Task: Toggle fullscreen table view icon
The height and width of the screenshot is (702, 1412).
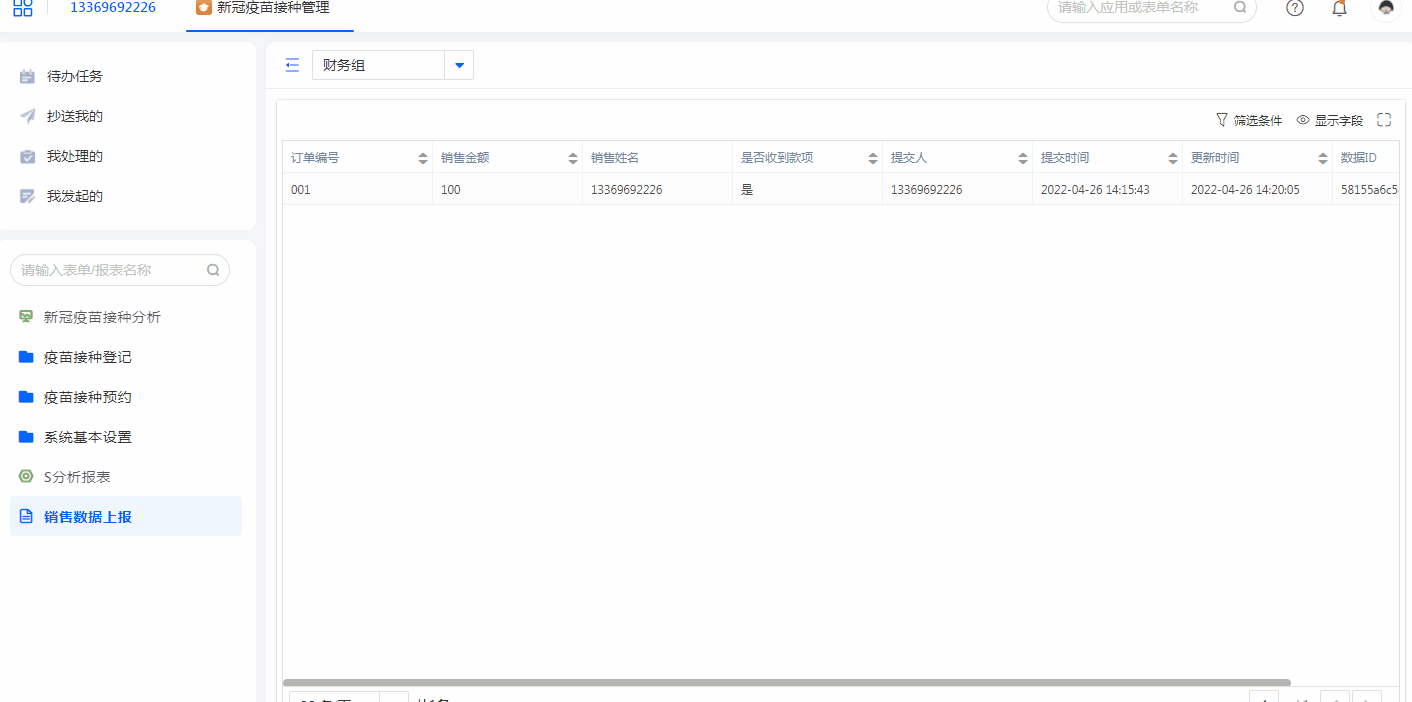Action: click(1384, 120)
